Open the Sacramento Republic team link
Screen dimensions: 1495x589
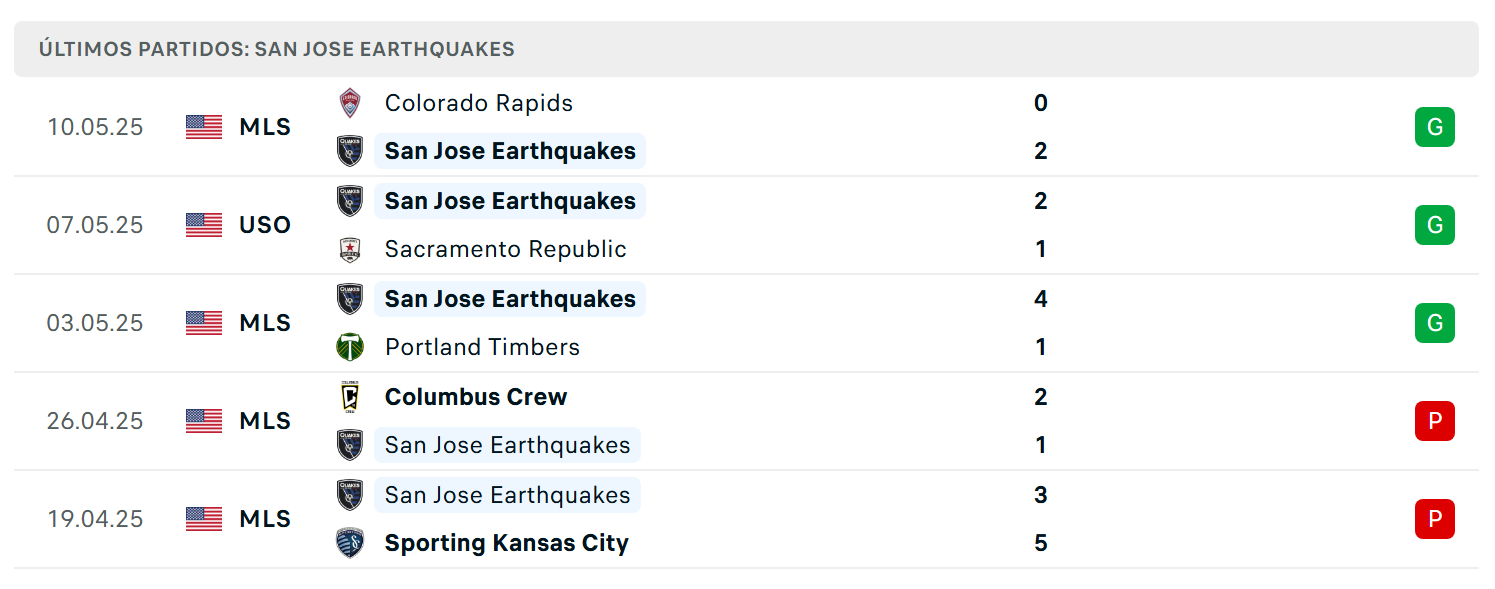(x=506, y=249)
